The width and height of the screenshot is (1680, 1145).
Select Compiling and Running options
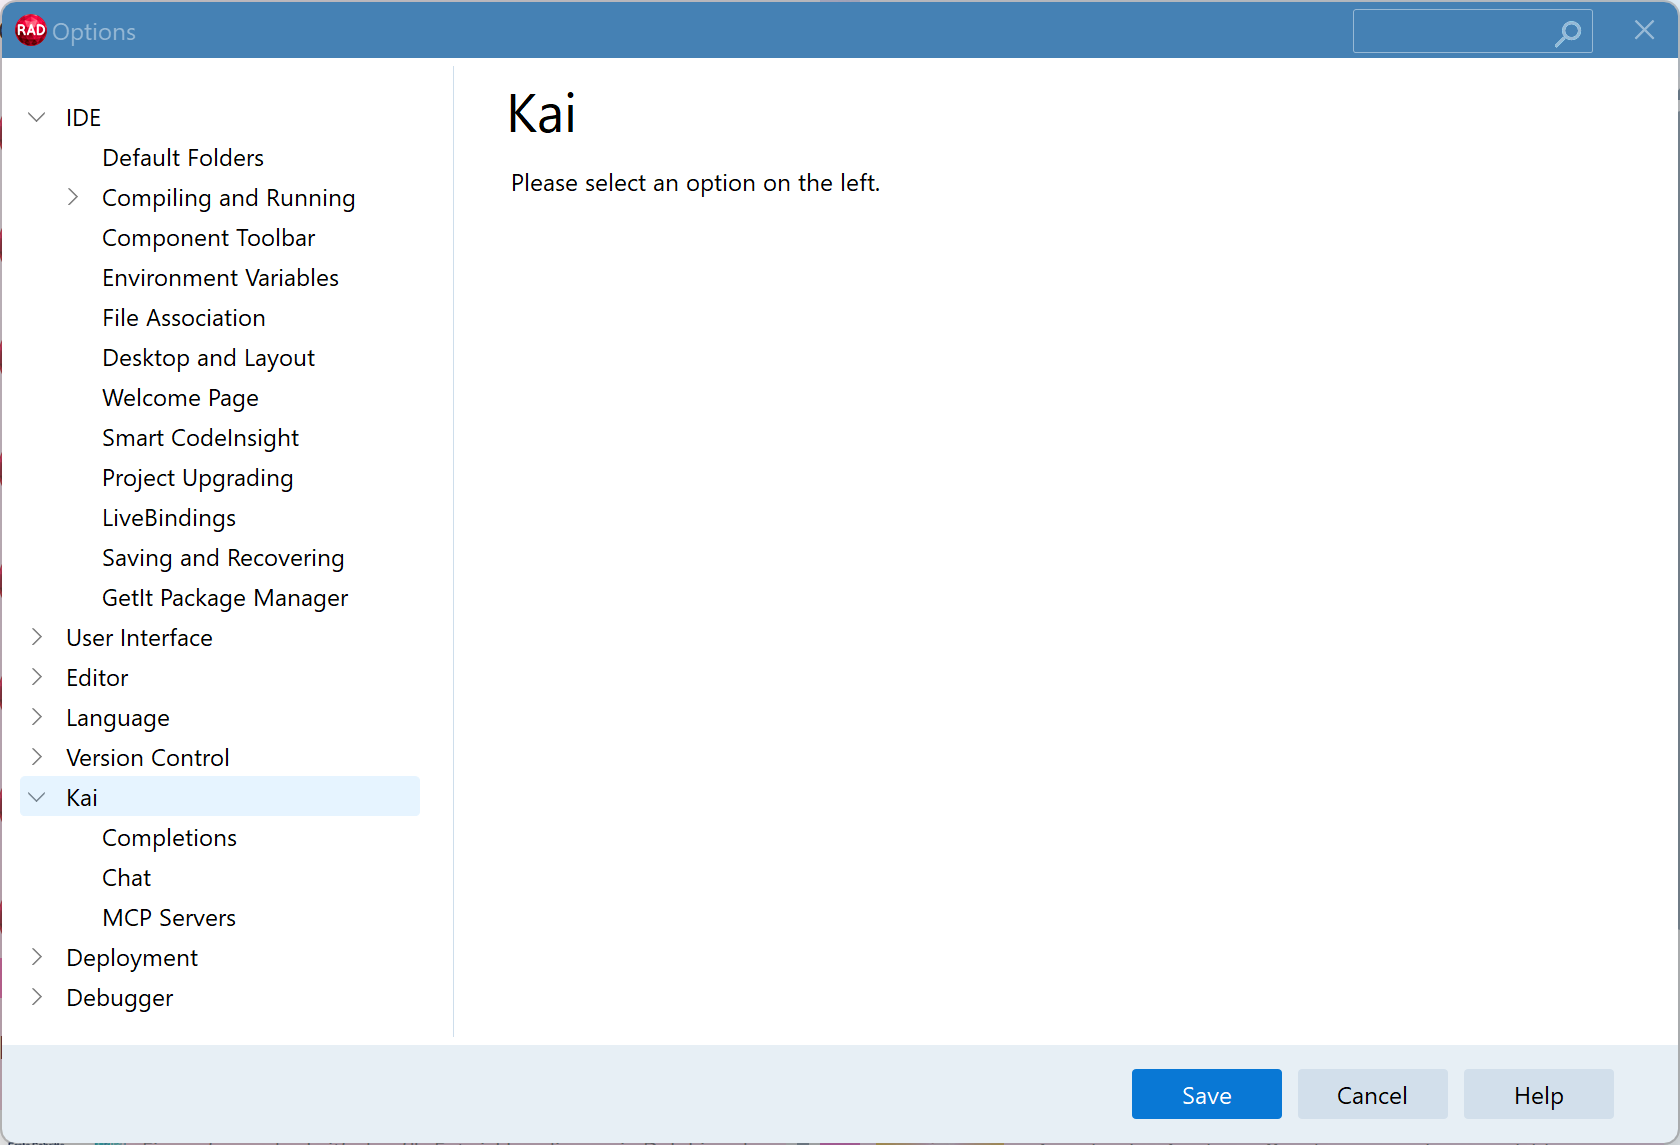click(x=229, y=198)
